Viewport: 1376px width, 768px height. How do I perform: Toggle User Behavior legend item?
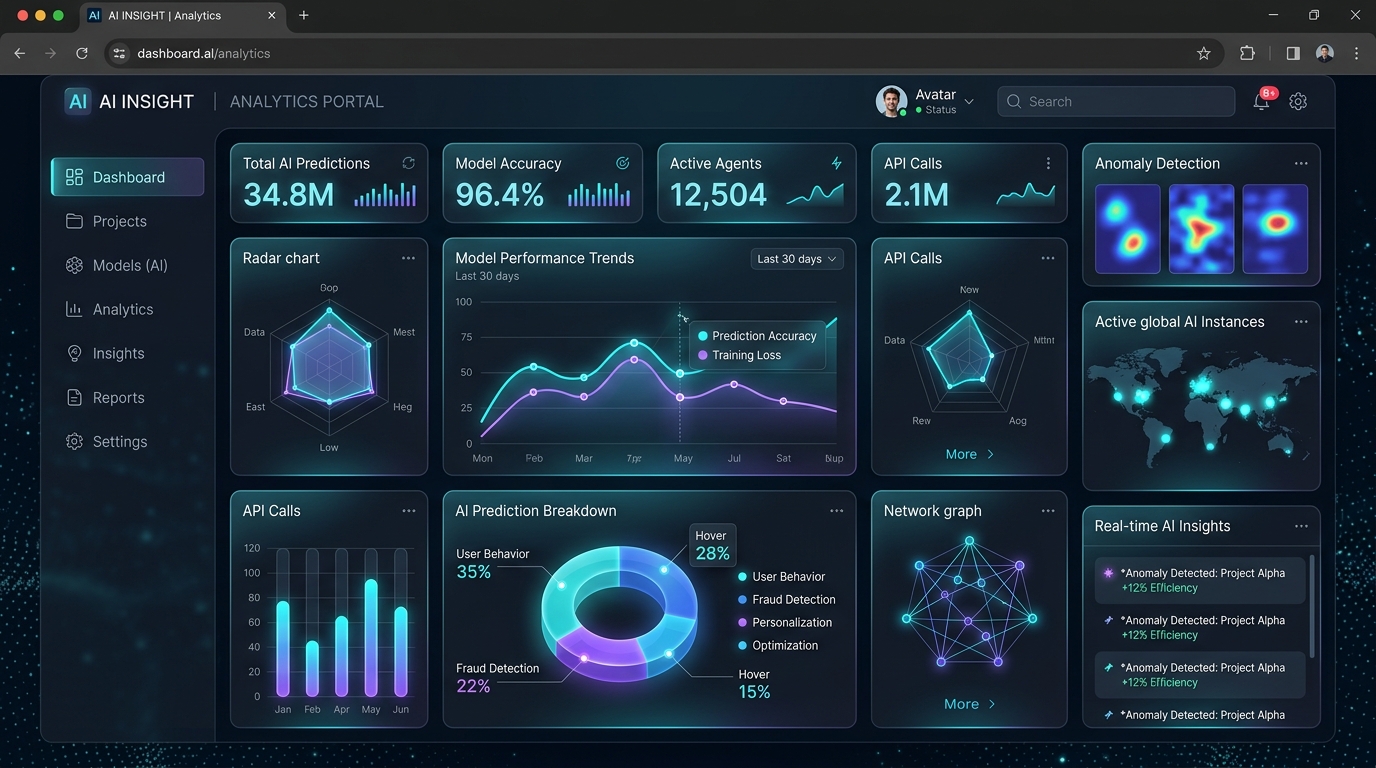coord(781,577)
